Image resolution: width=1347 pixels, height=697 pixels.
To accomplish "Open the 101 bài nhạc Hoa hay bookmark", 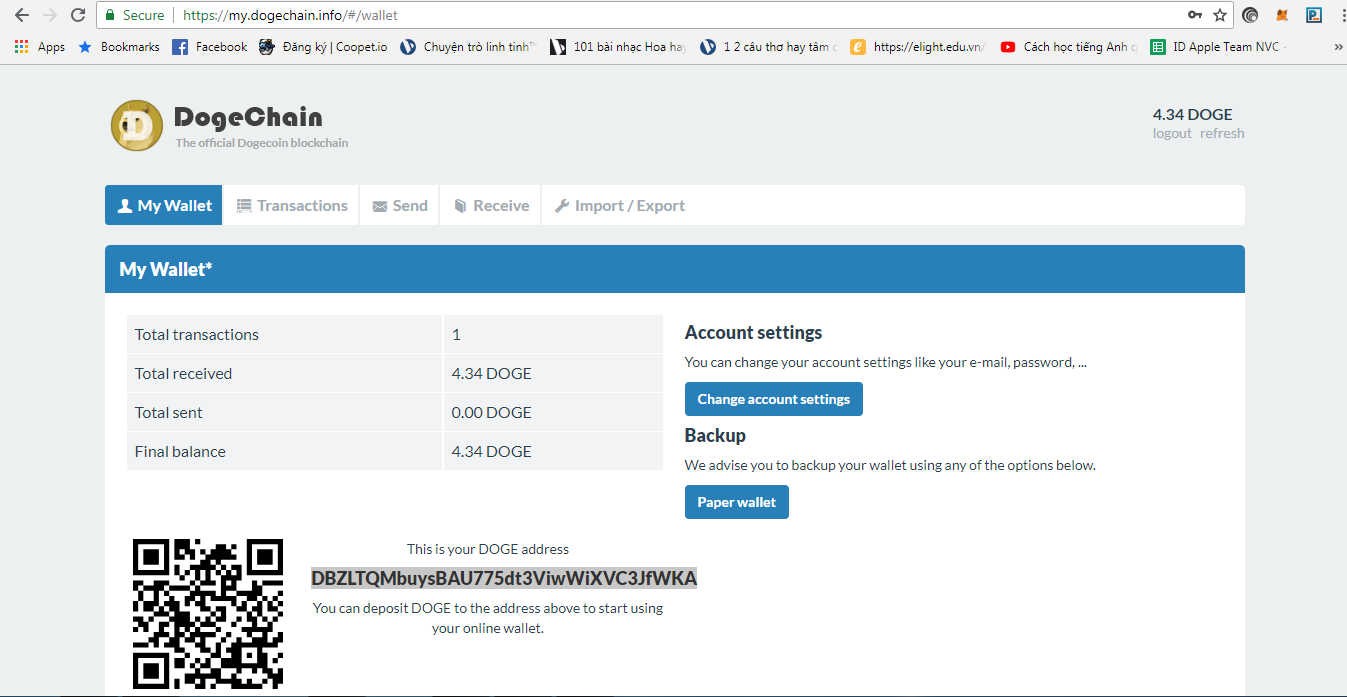I will (619, 47).
